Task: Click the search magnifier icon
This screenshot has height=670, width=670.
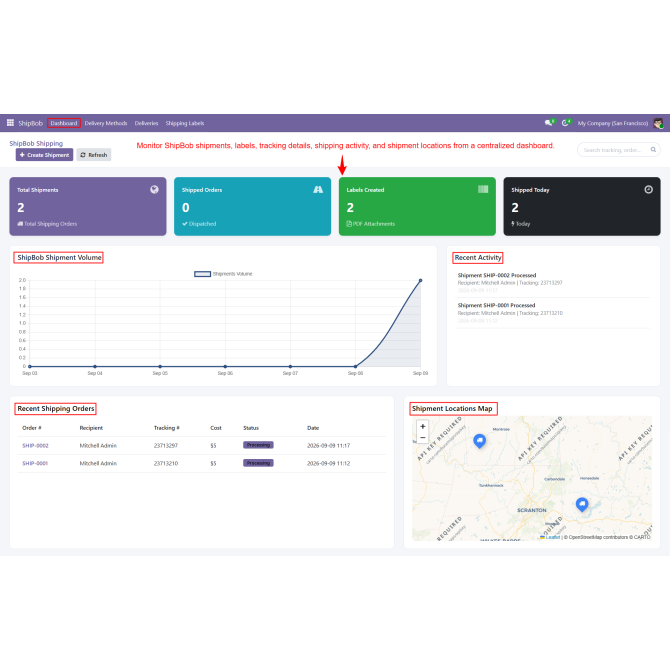Action: [653, 150]
